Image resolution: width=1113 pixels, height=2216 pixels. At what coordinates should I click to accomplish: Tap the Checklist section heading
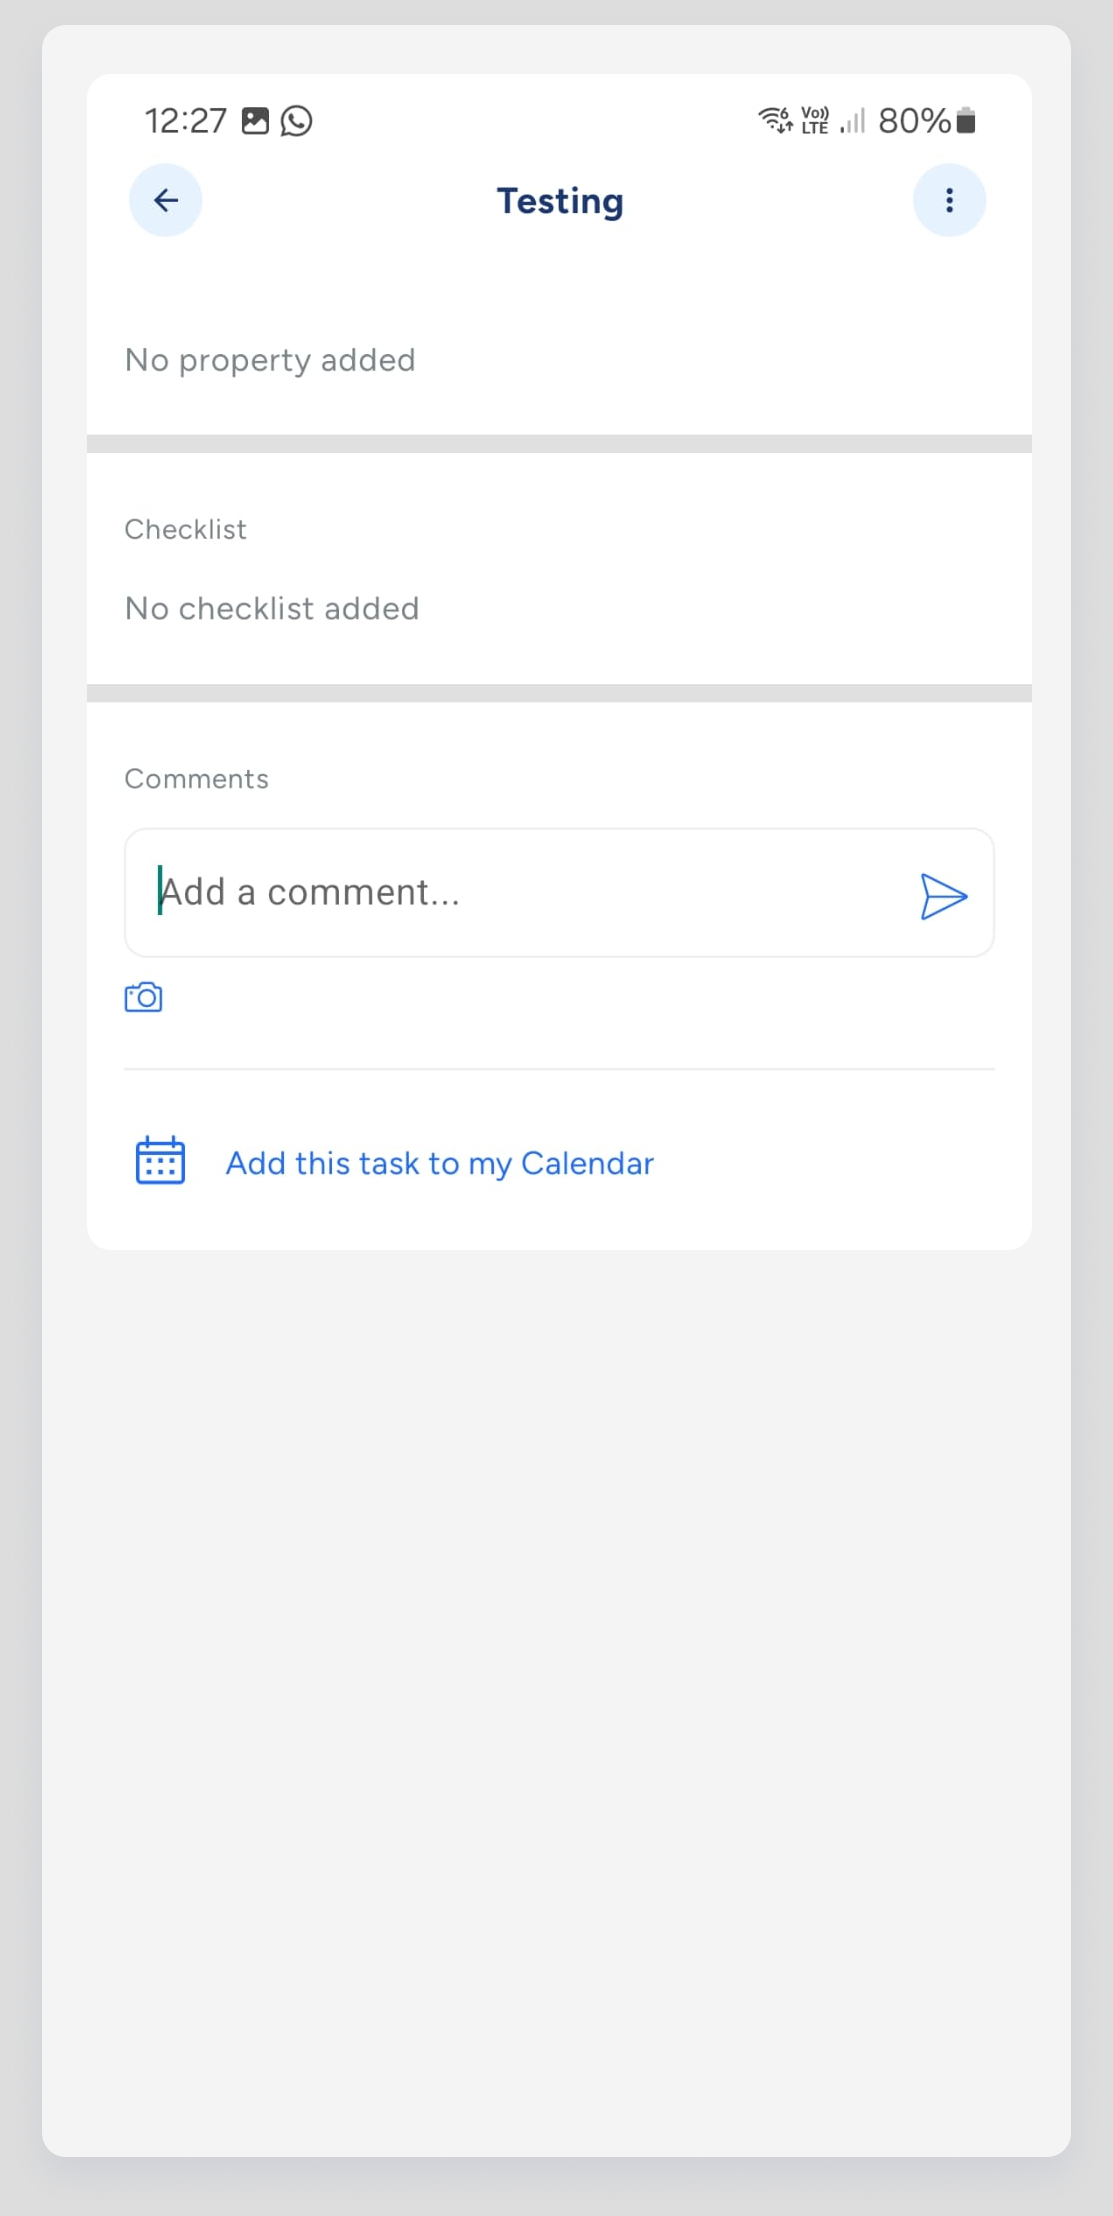pyautogui.click(x=185, y=529)
